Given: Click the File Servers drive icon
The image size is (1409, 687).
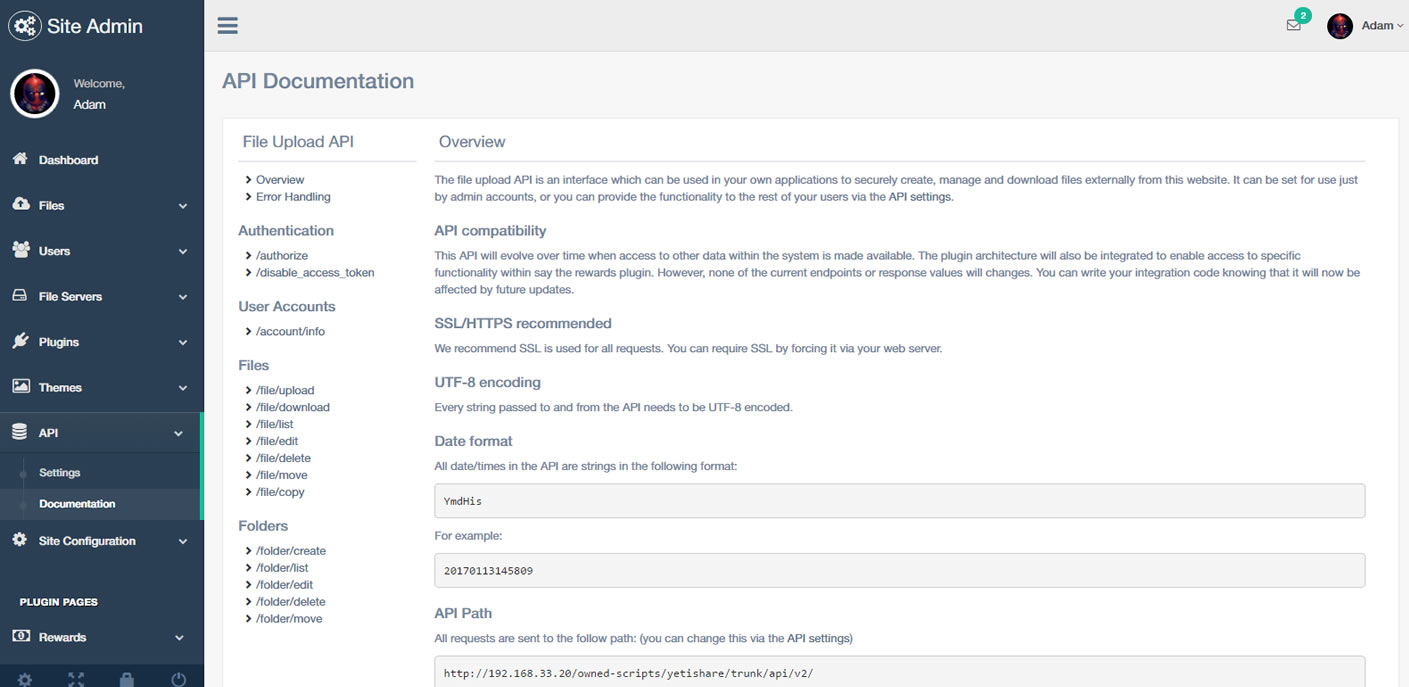Looking at the screenshot, I should click(20, 296).
